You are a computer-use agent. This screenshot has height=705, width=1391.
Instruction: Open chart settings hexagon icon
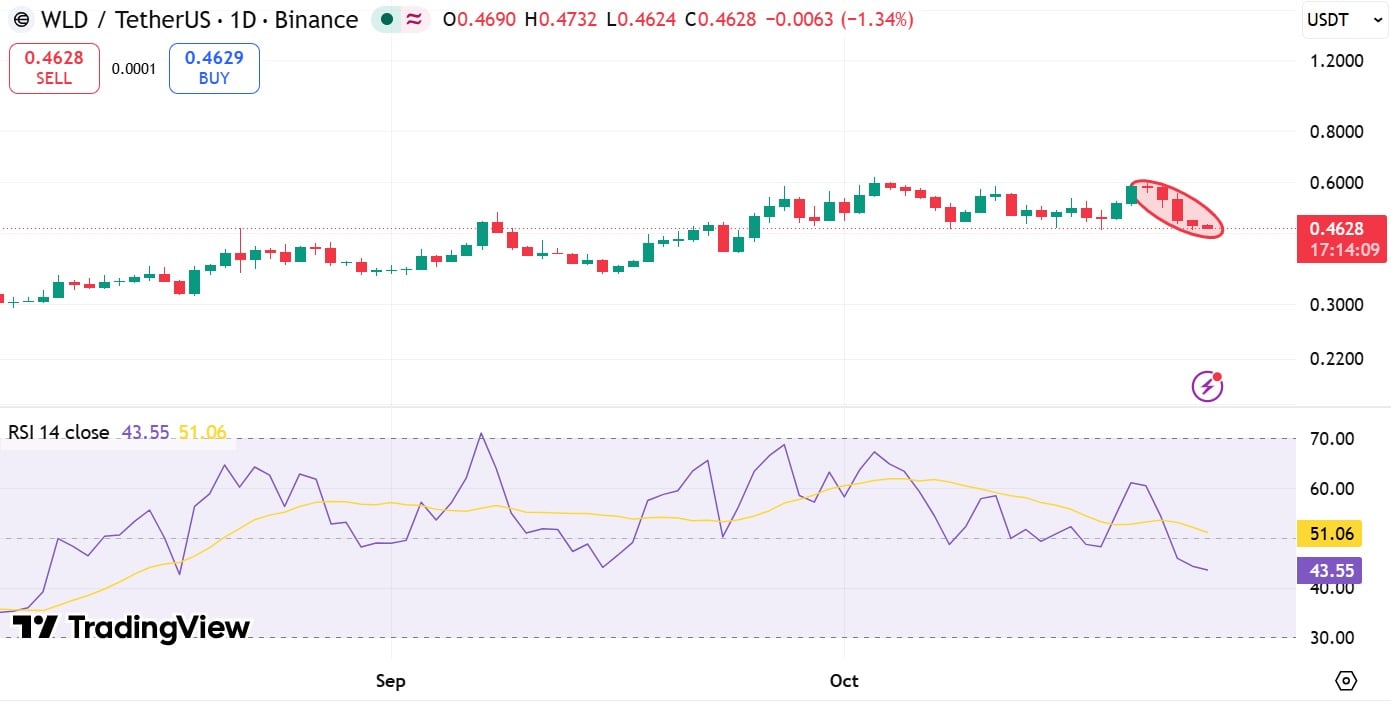(1346, 681)
